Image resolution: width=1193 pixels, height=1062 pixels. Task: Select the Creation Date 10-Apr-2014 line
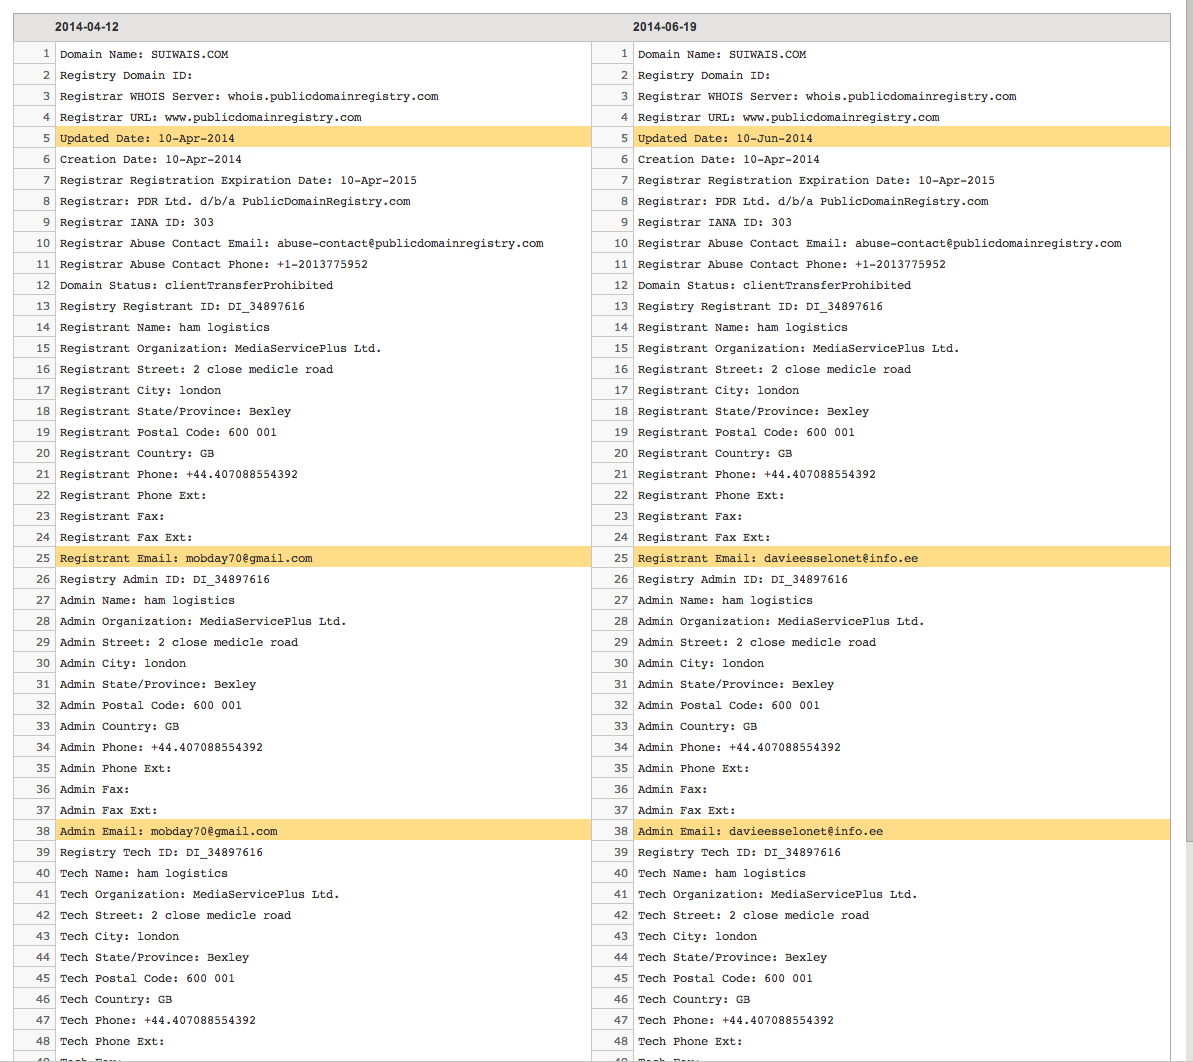(155, 159)
